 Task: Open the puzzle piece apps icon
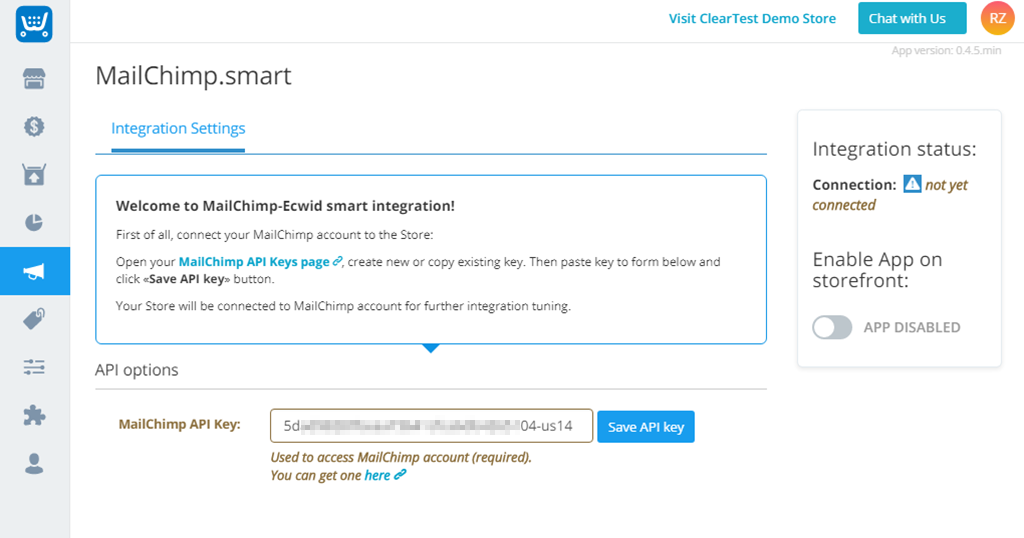(x=34, y=415)
